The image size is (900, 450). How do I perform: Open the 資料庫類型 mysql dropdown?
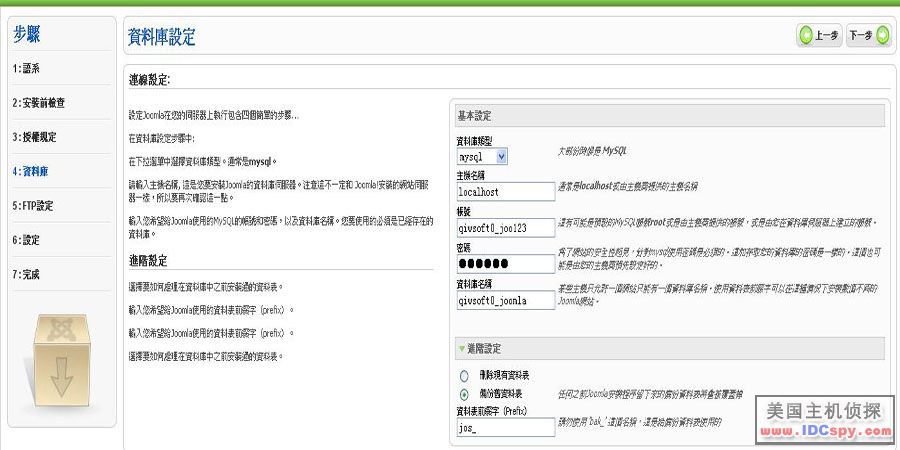(482, 156)
